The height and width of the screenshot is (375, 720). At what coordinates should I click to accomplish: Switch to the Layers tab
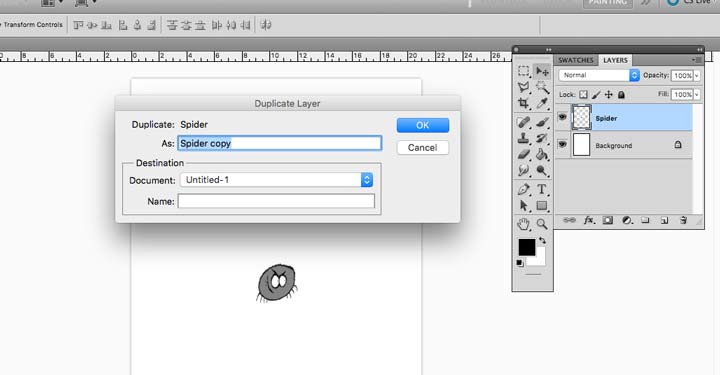tap(615, 60)
